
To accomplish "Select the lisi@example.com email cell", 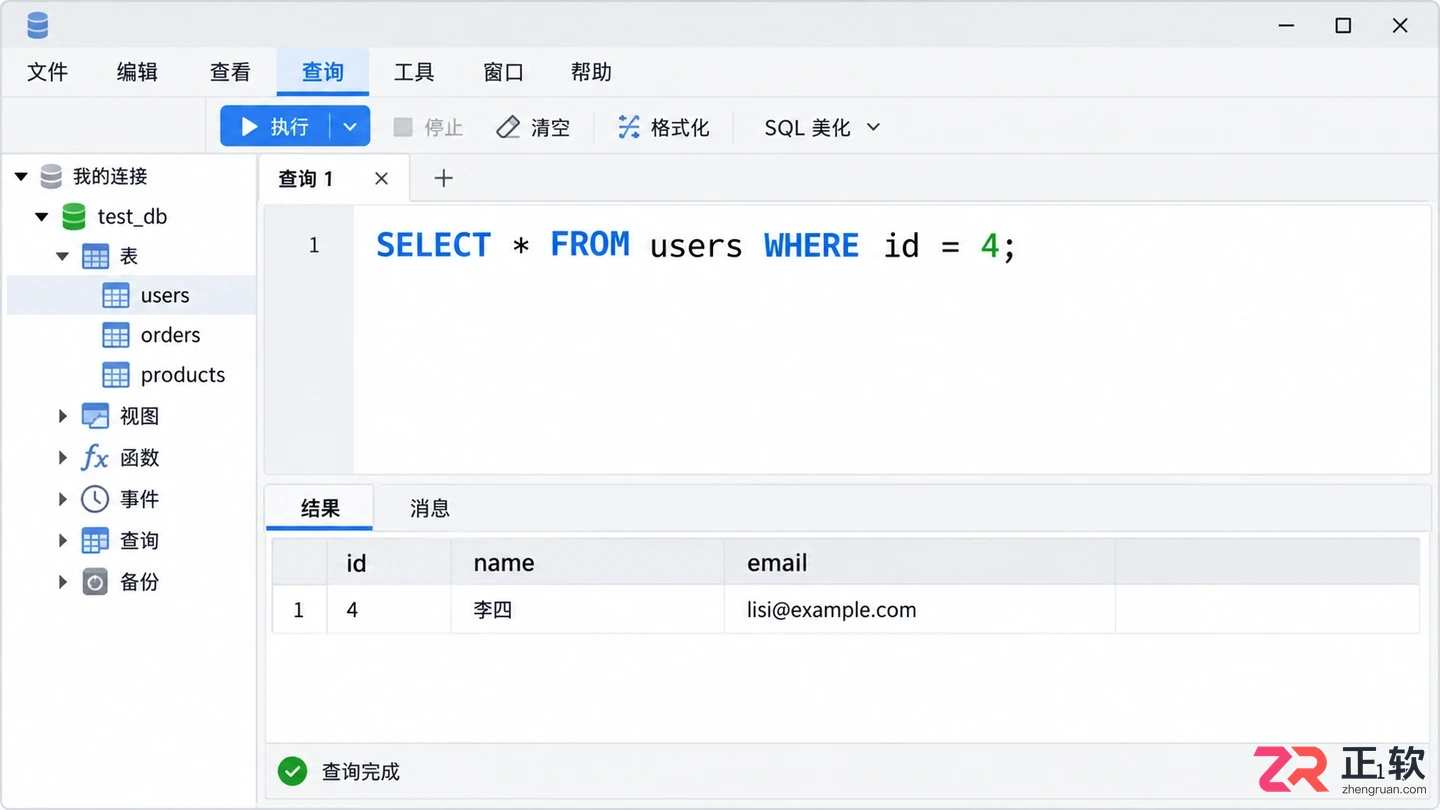I will tap(919, 610).
